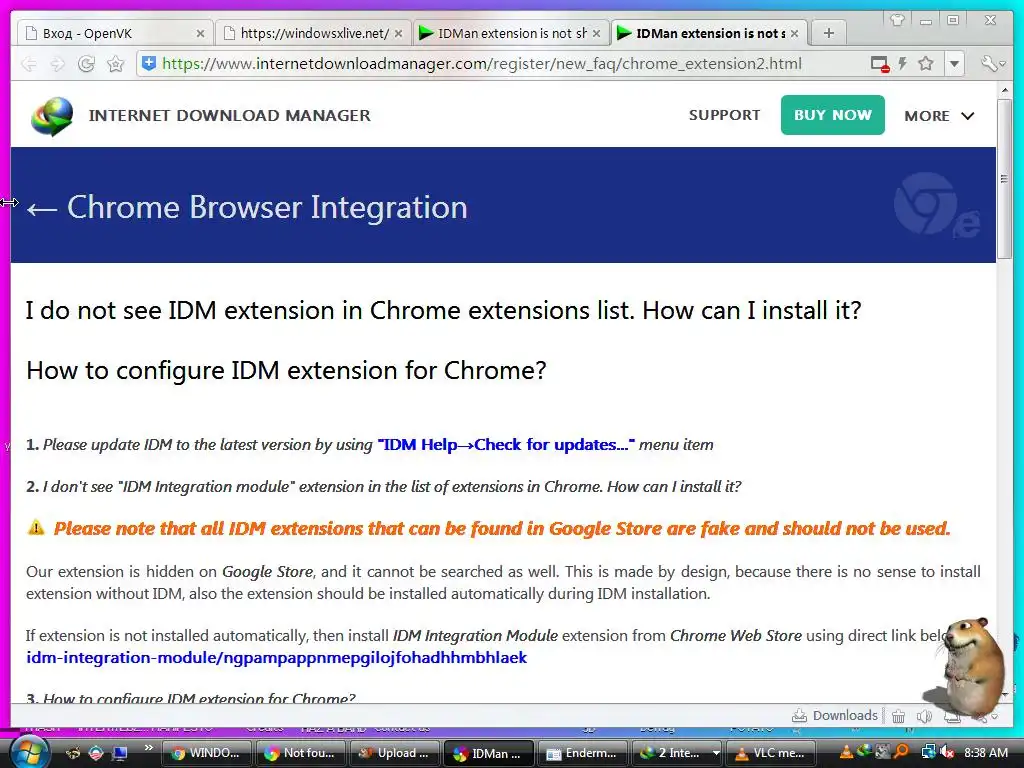This screenshot has width=1024, height=768.
Task: Click the popup blocked icon in address bar
Action: (880, 64)
